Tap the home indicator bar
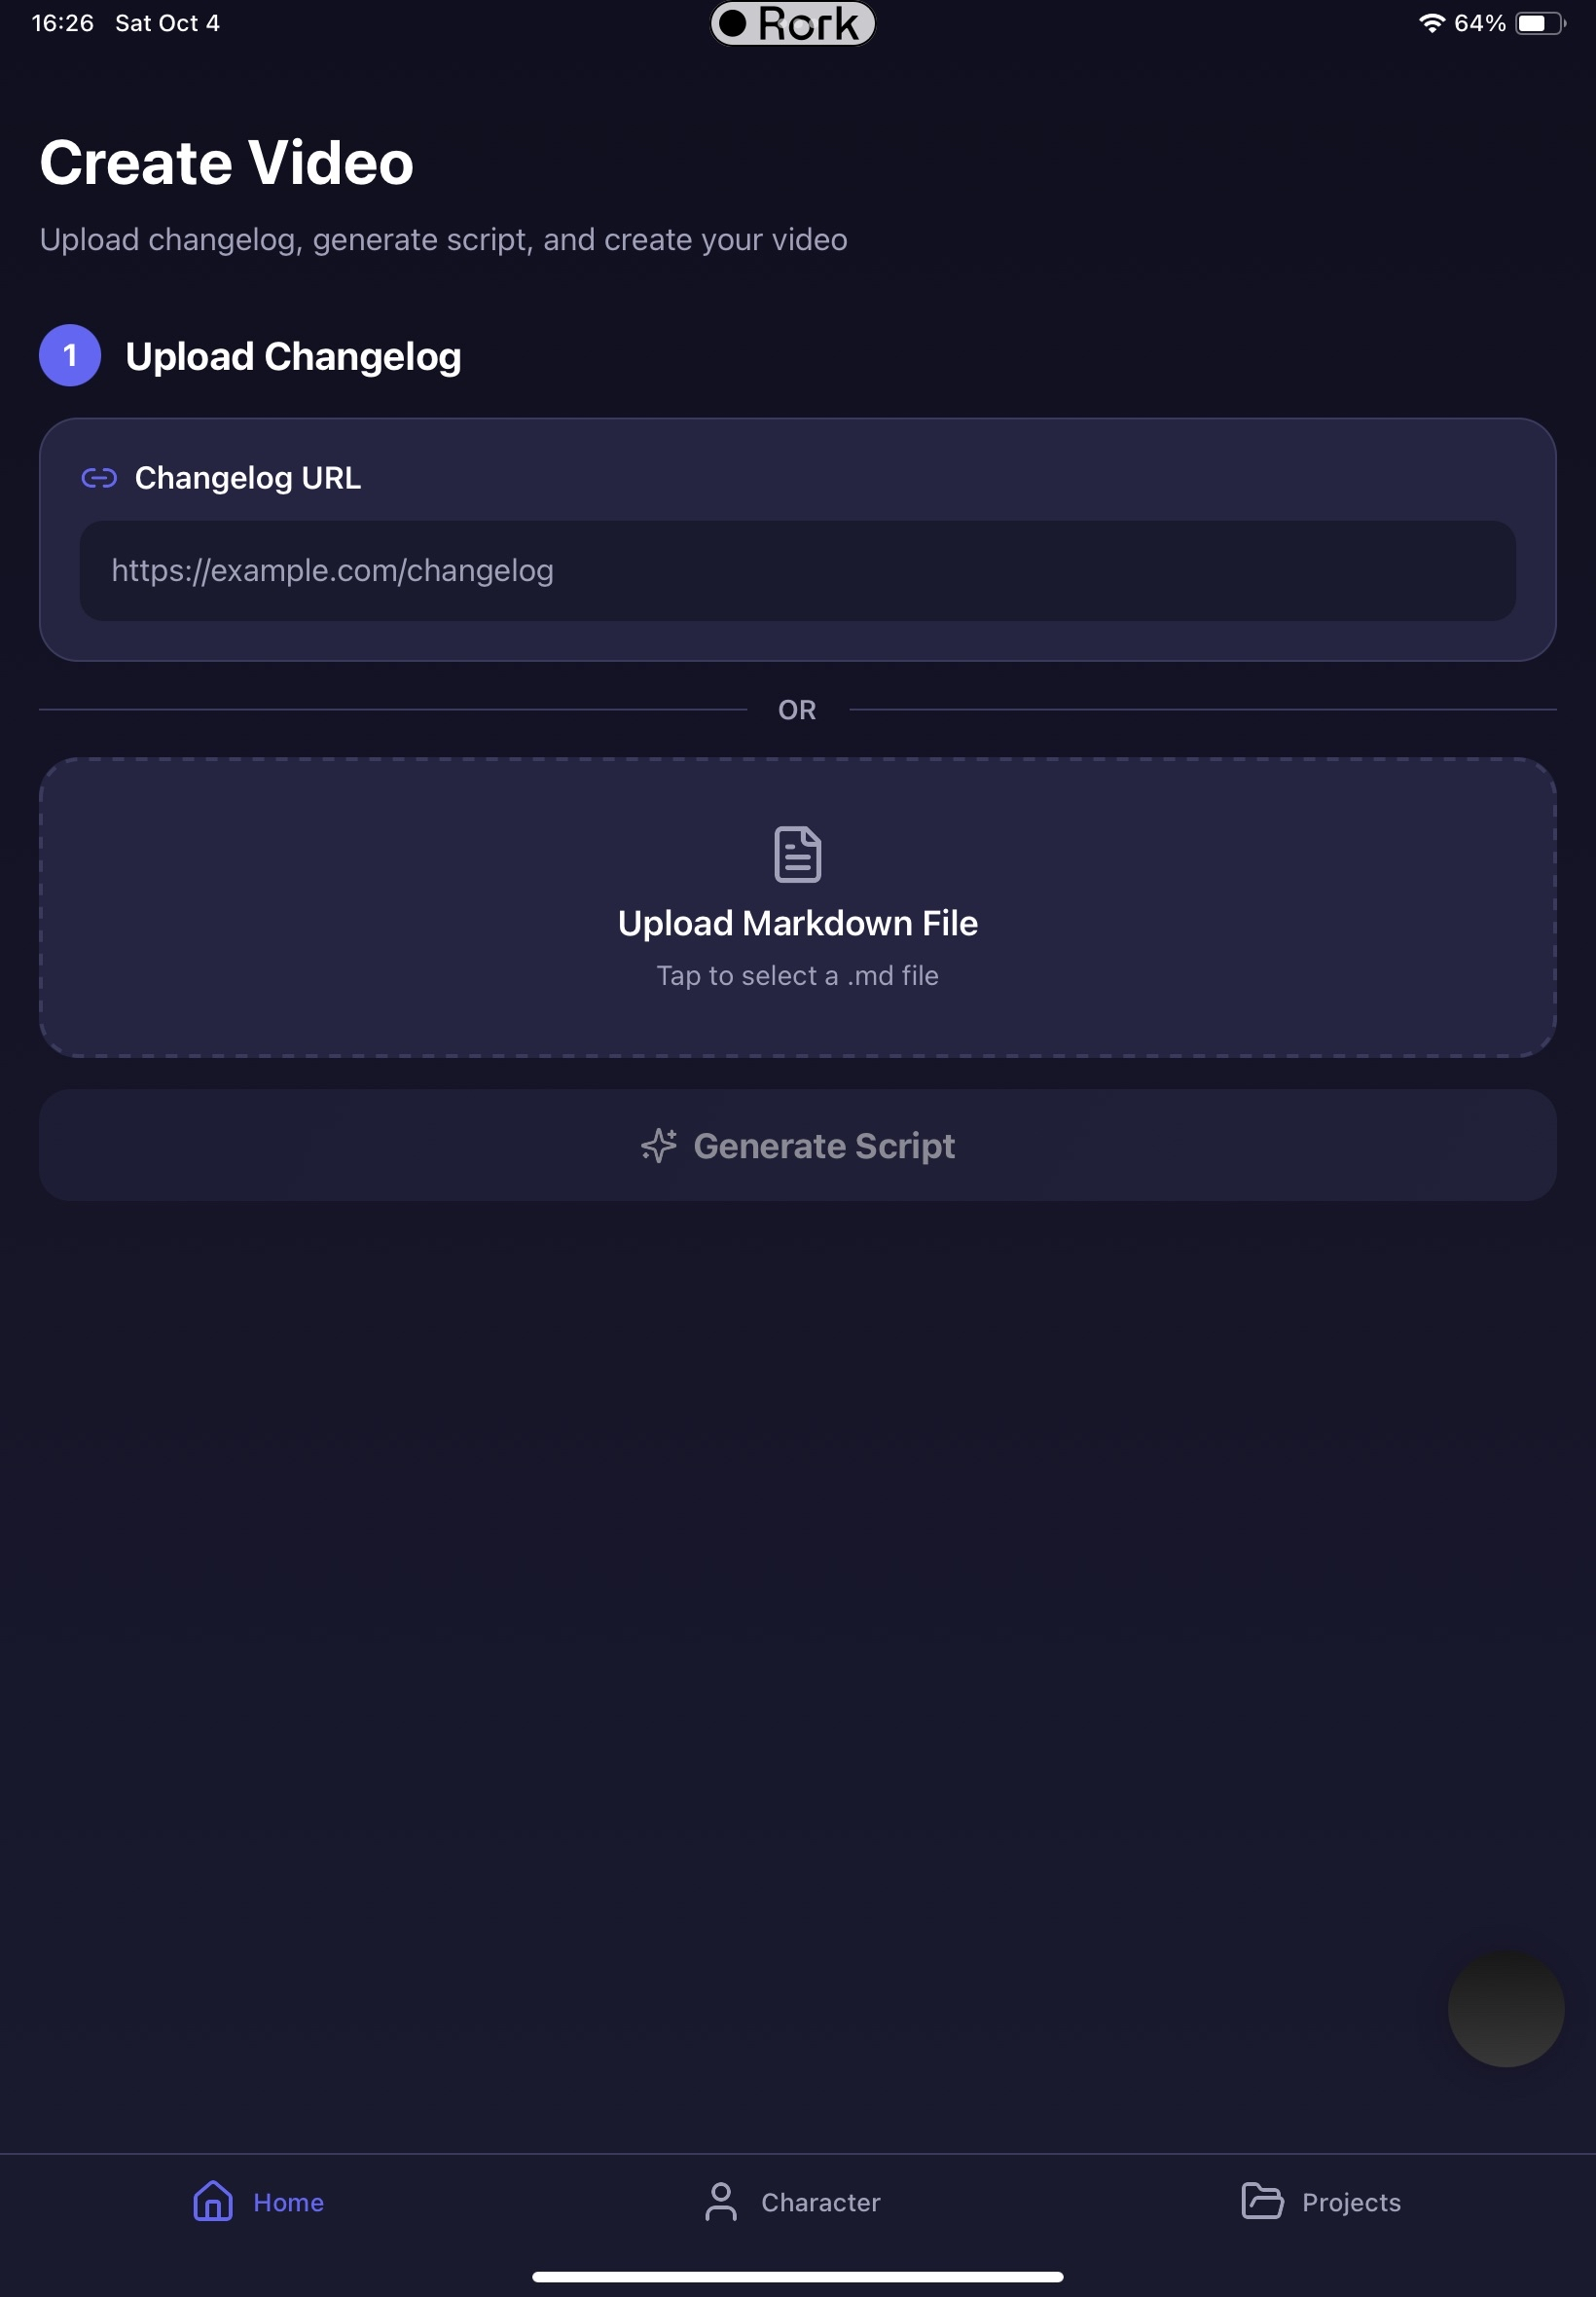The image size is (1596, 2297). pyautogui.click(x=798, y=2276)
